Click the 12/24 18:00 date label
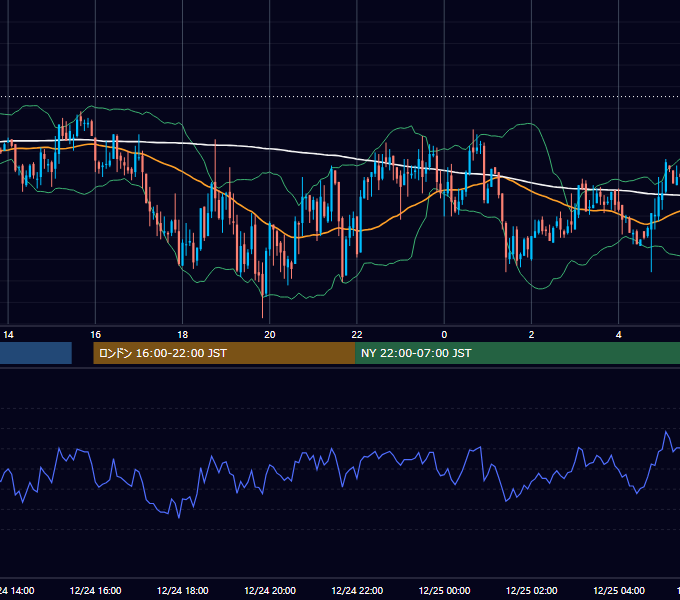Screen dimensions: 680x600 [183, 590]
